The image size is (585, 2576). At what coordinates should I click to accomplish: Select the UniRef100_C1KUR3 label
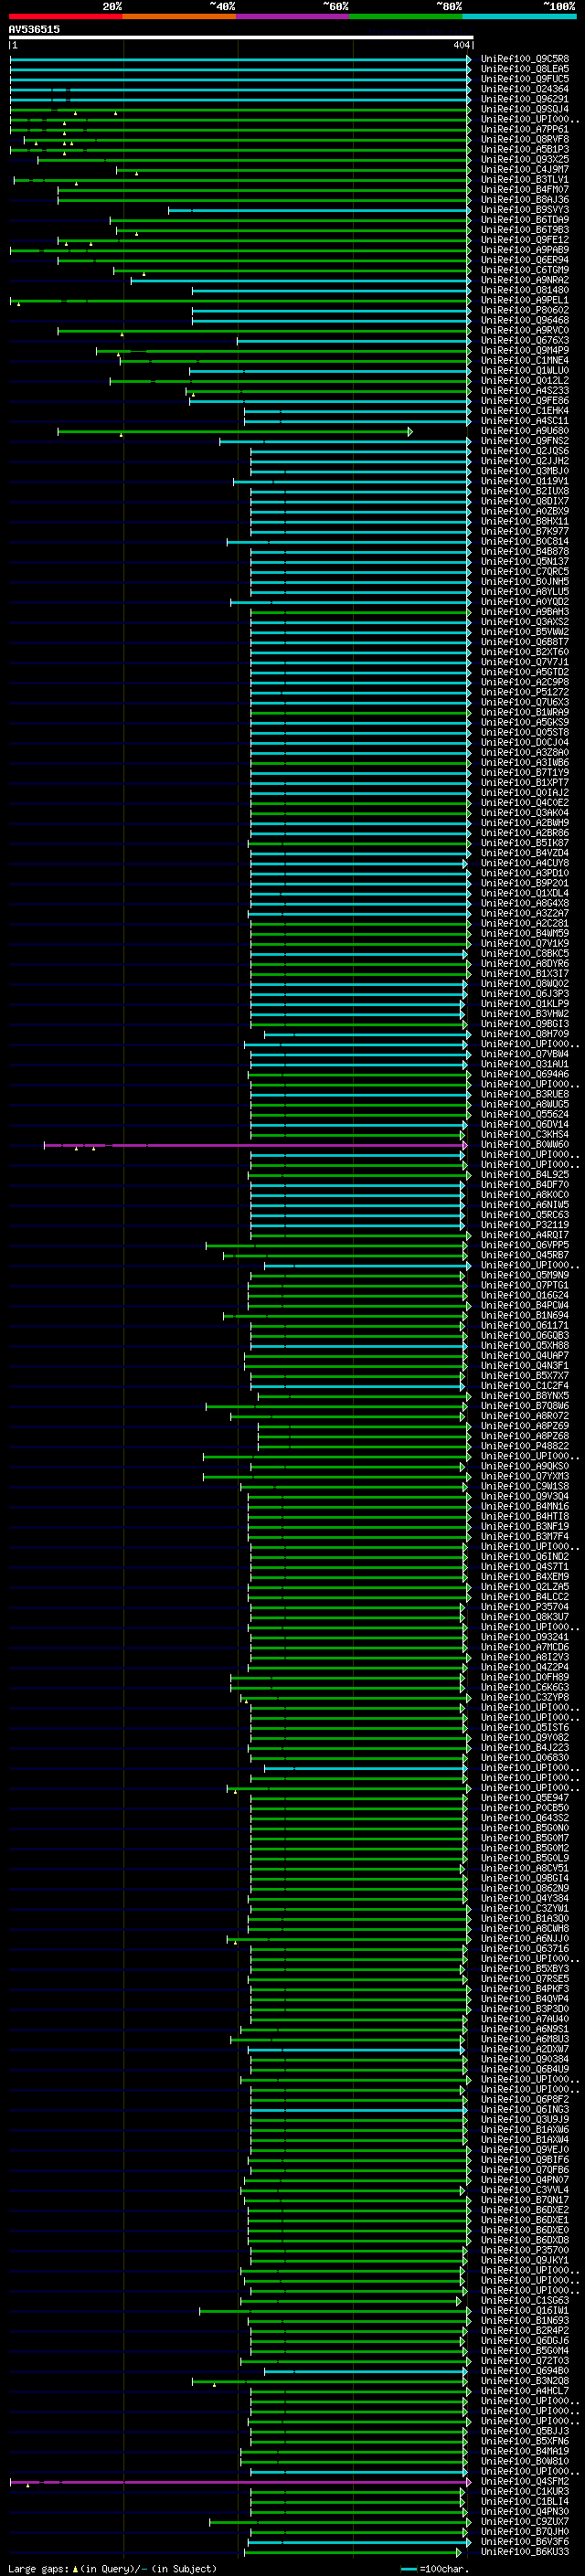[x=525, y=2491]
